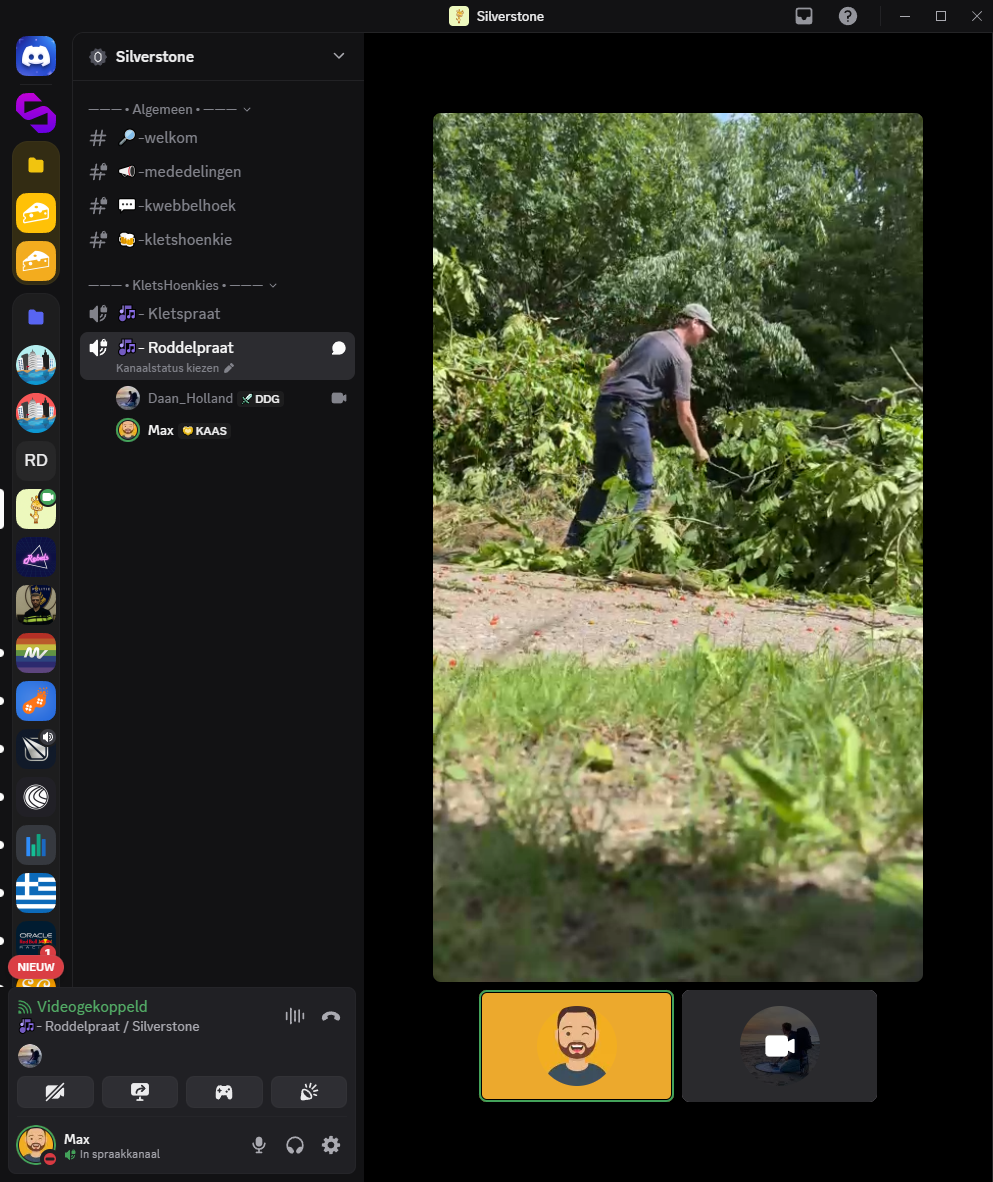The height and width of the screenshot is (1182, 993).
Task: Open Roddelpraat voice channel chat bubble
Action: 339,348
